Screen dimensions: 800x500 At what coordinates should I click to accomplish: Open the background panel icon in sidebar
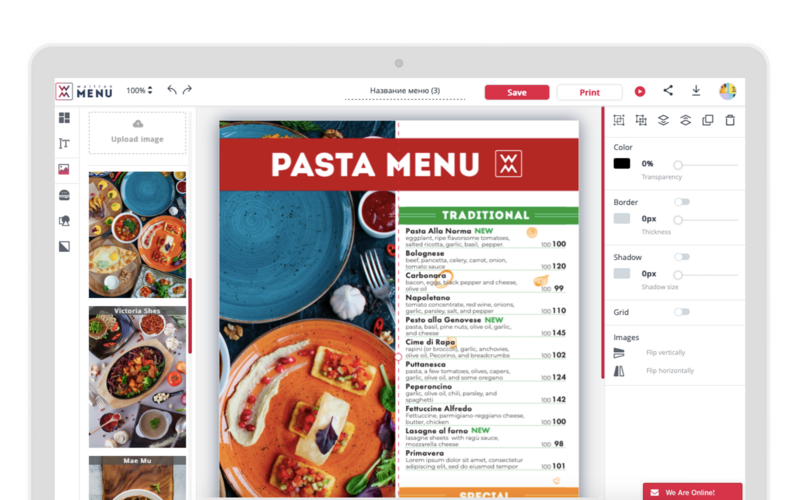coord(64,246)
